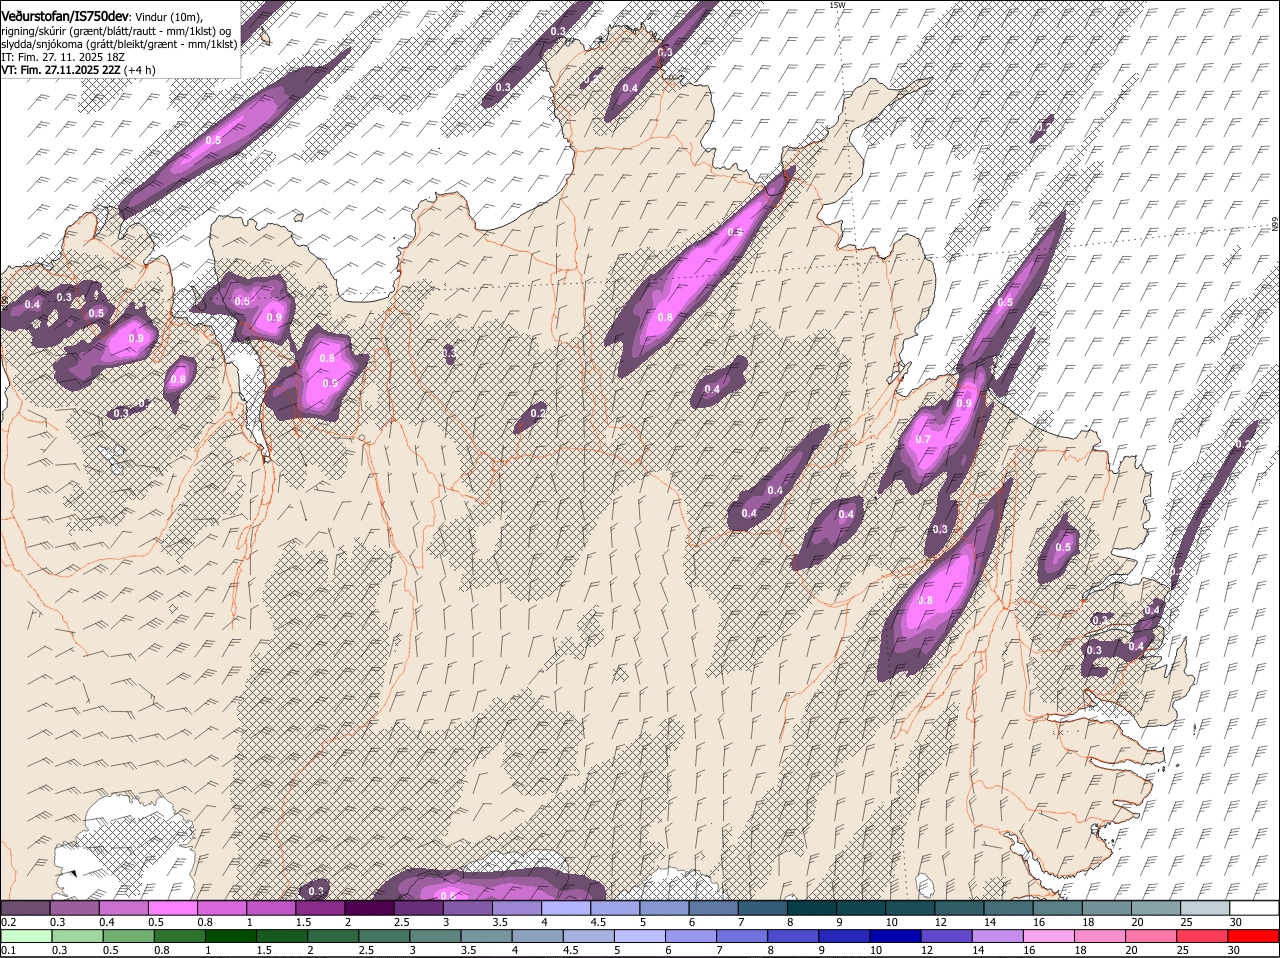Screen dimensions: 1280x958
Task: Select the 10–12 deep blue lower legend swatch
Action: point(897,936)
